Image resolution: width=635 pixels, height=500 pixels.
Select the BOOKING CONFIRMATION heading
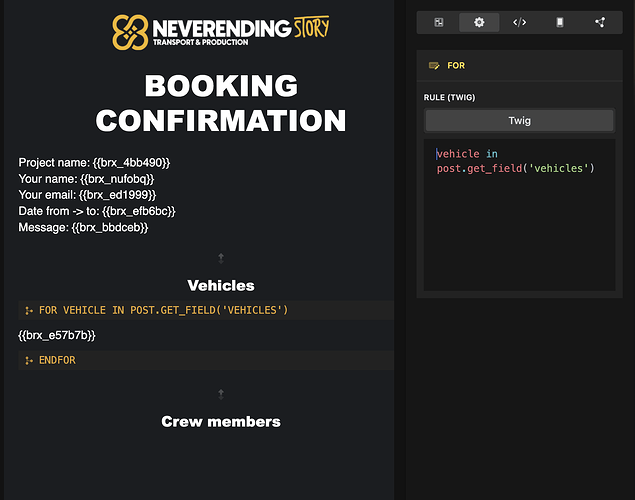[x=221, y=103]
